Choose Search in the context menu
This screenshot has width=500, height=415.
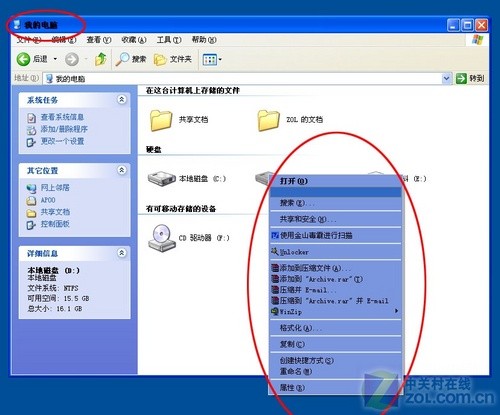pos(336,203)
